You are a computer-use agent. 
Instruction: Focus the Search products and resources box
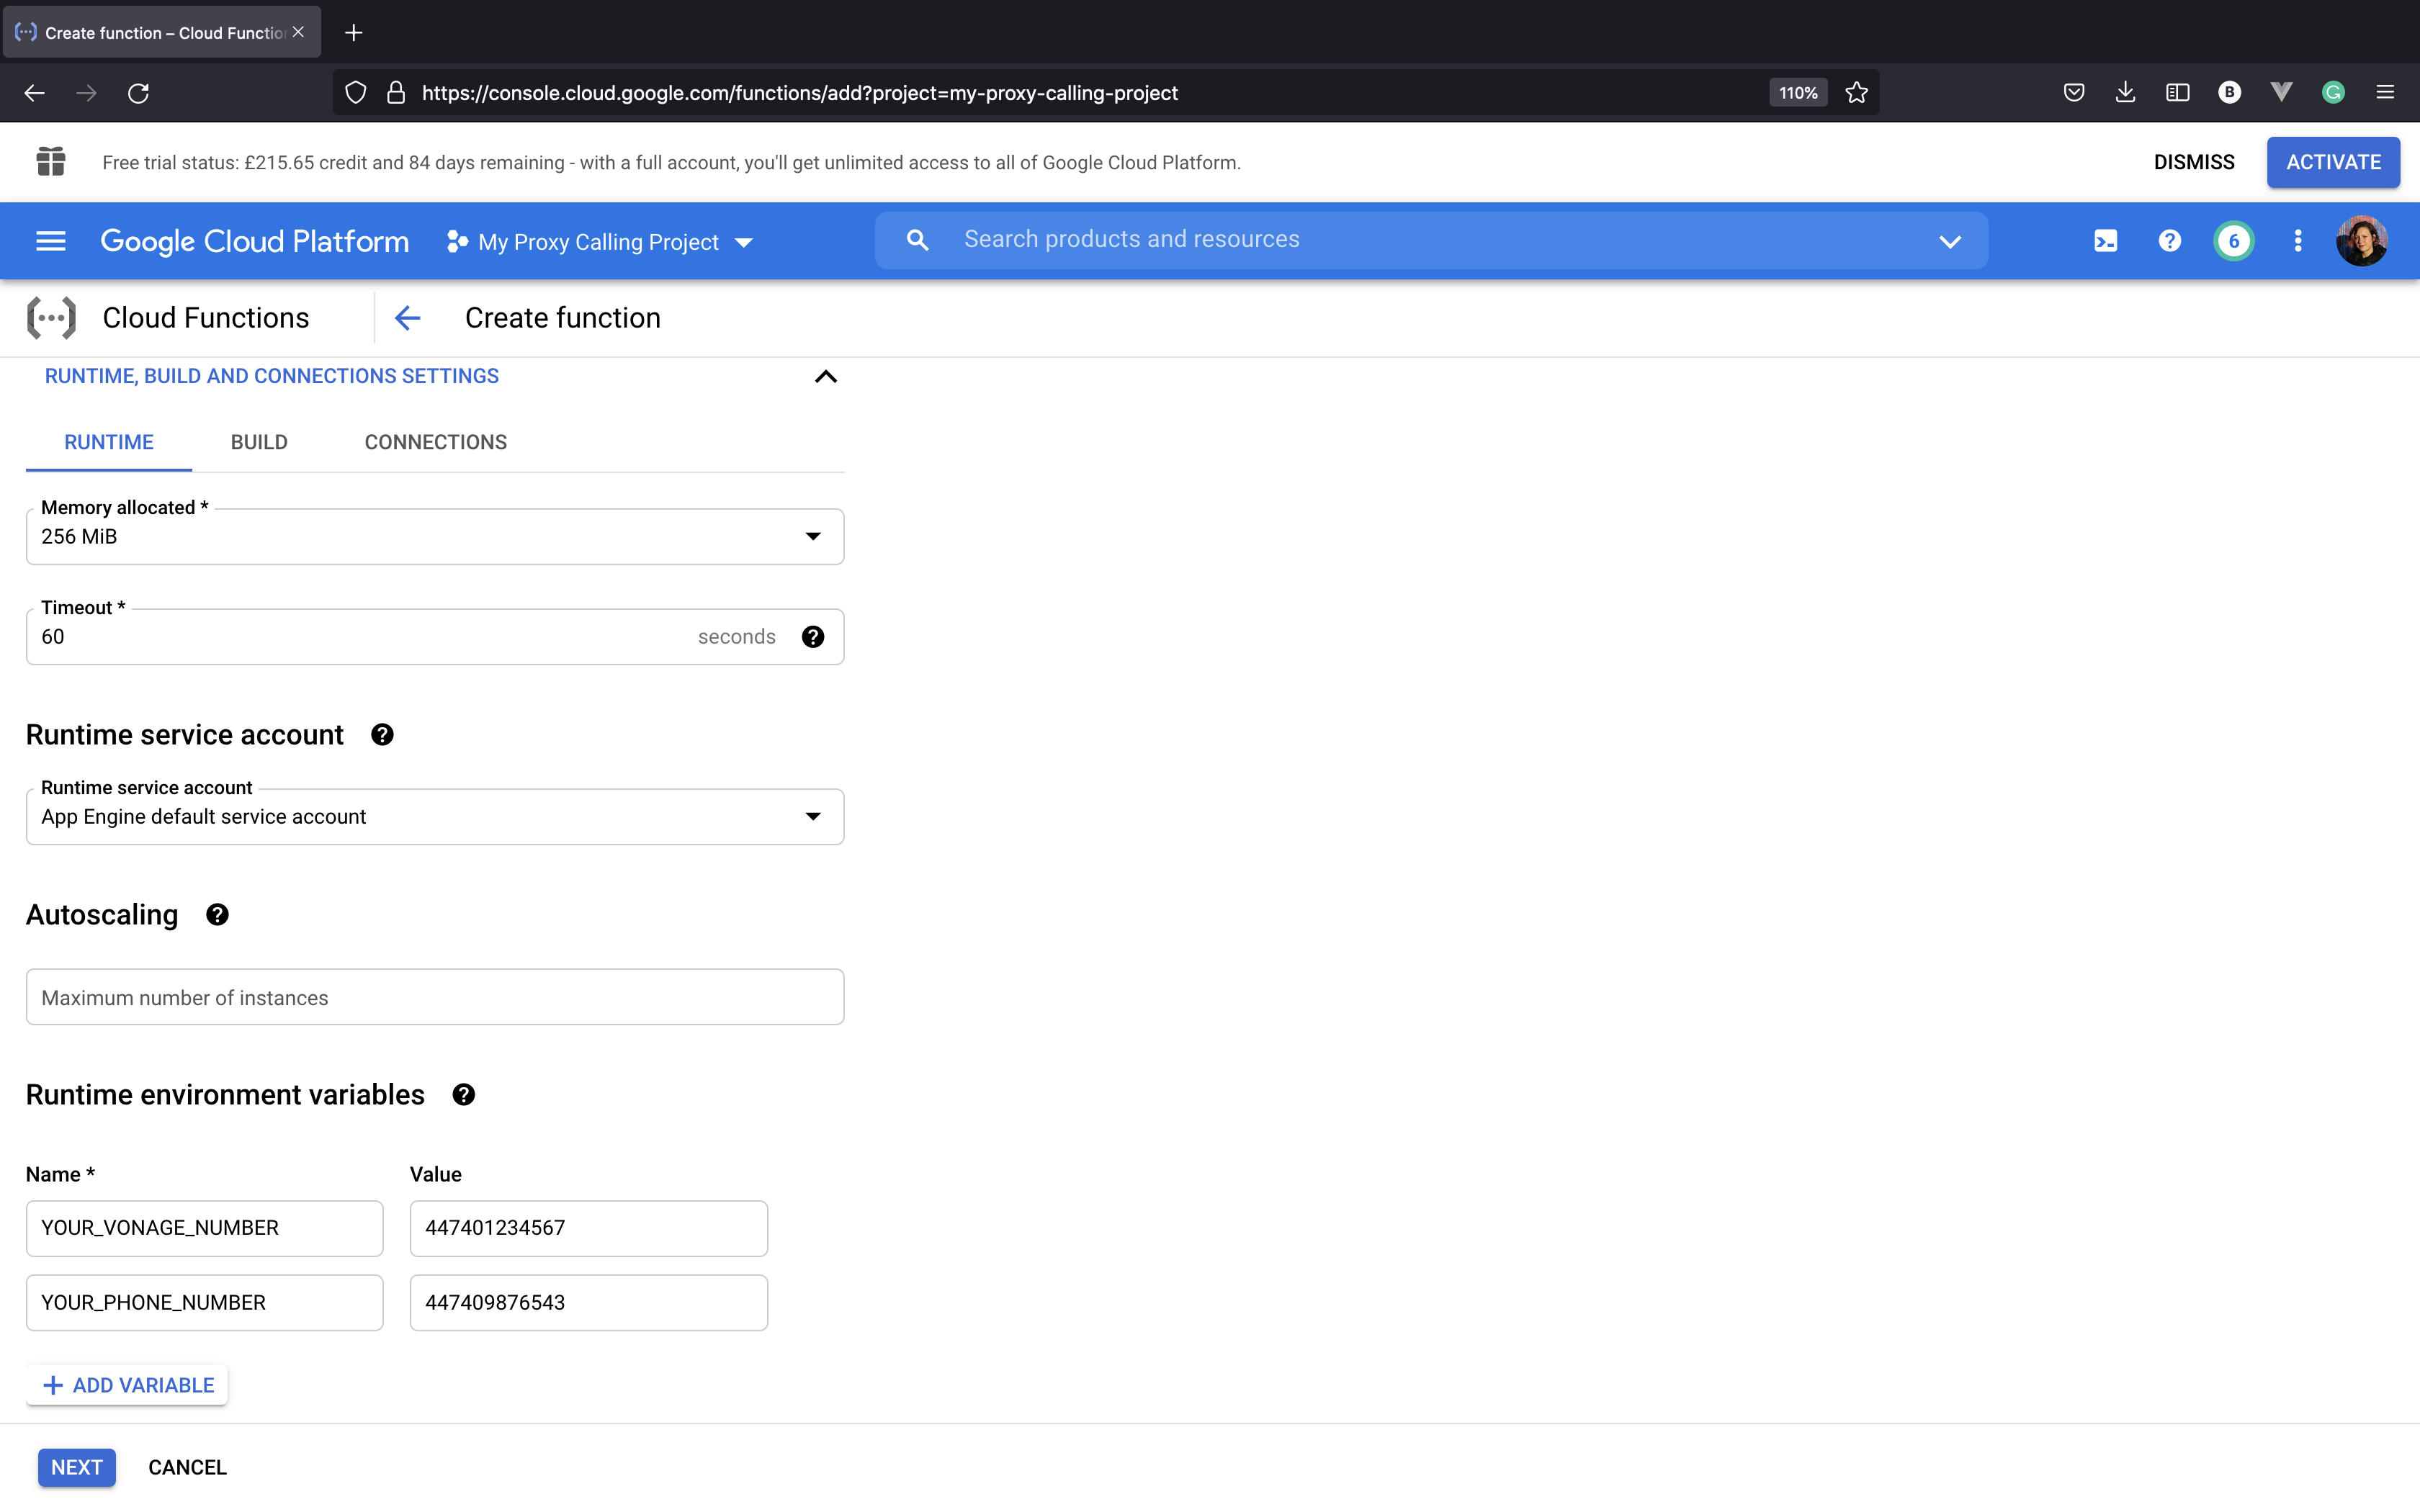point(1430,240)
